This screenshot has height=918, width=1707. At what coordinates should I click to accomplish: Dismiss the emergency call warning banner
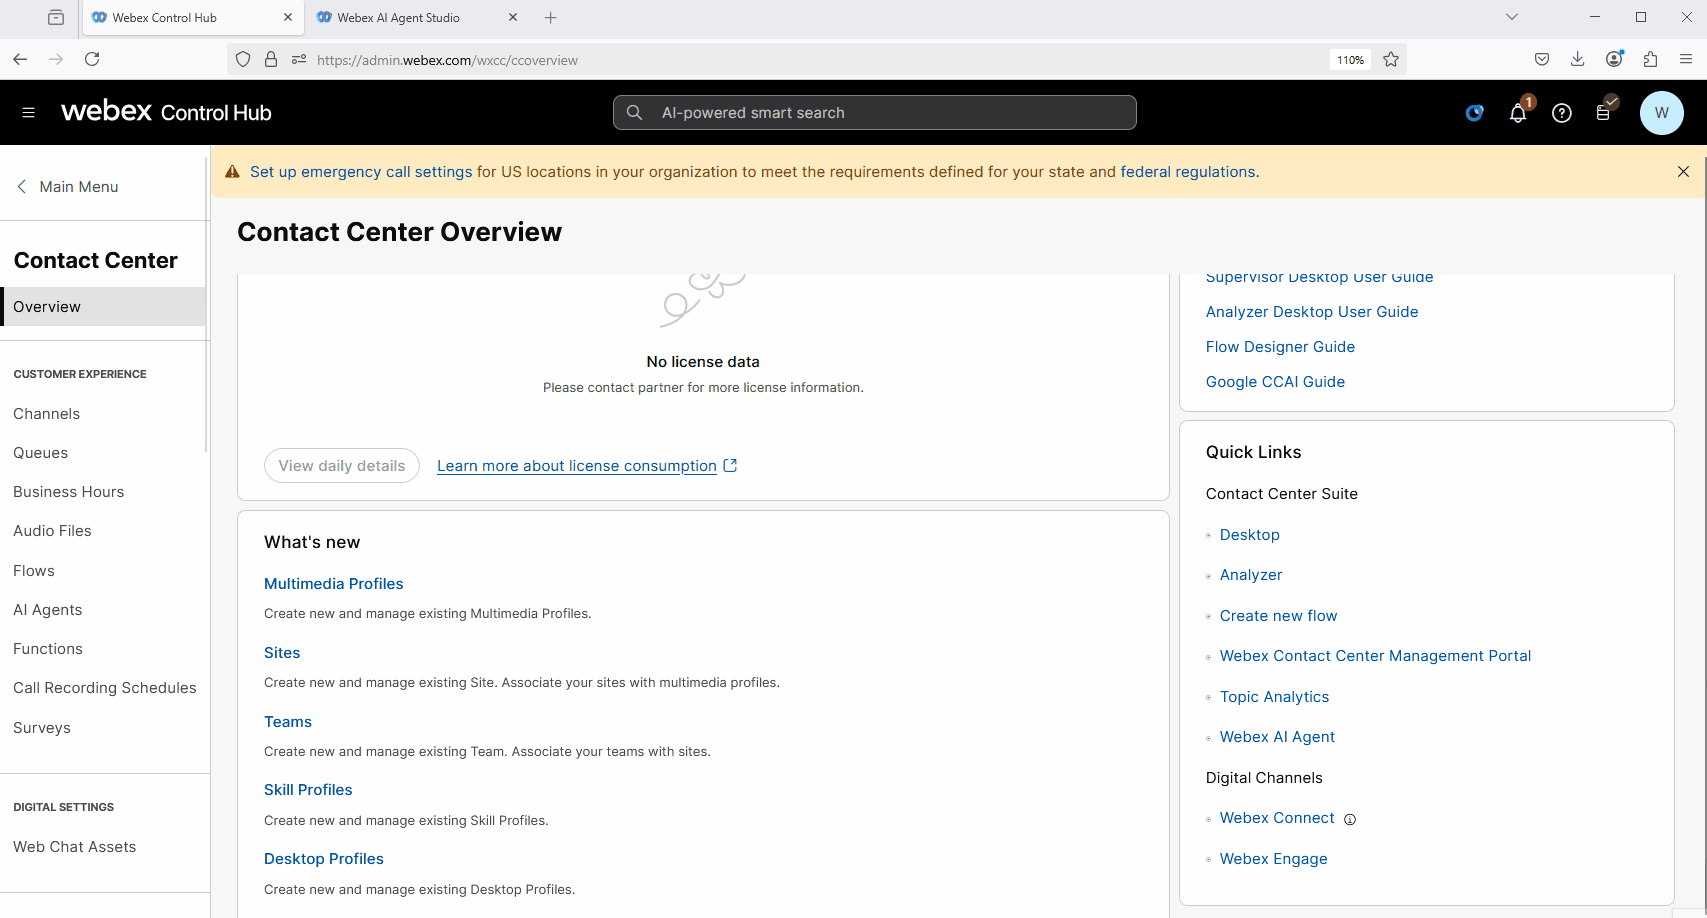1683,172
